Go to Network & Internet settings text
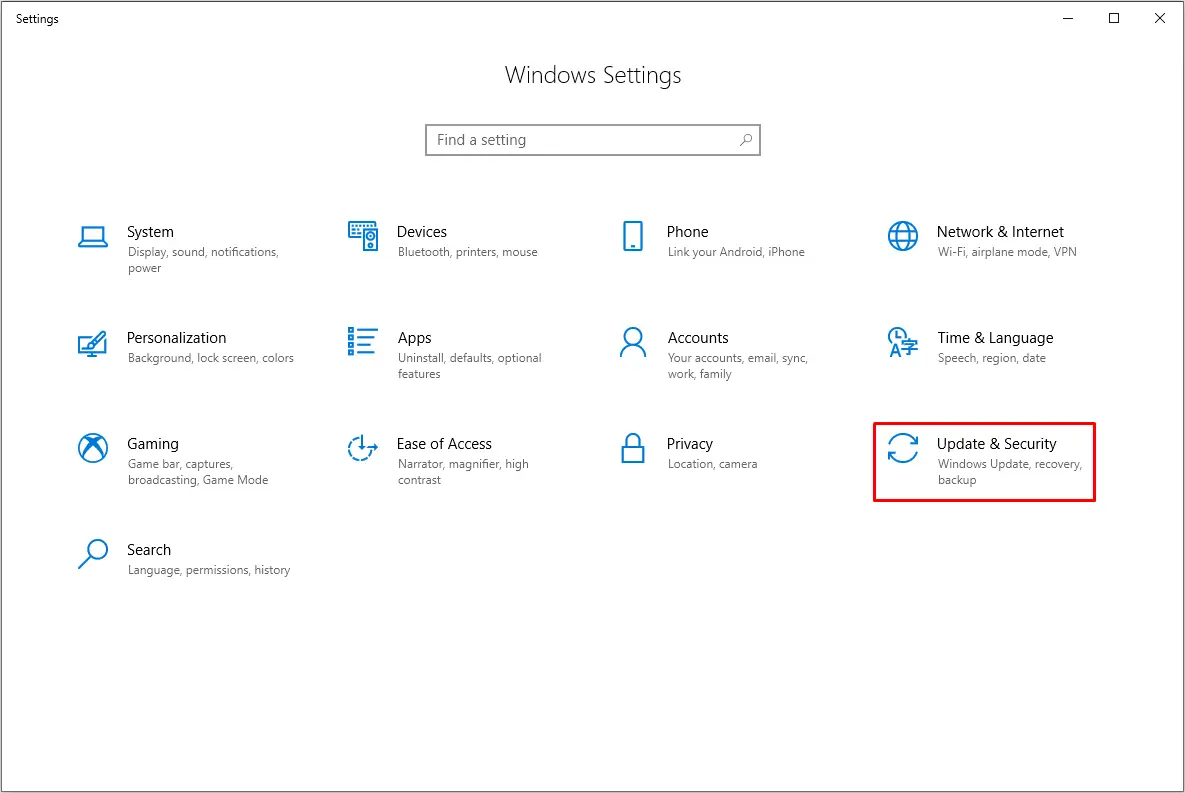 click(1000, 232)
